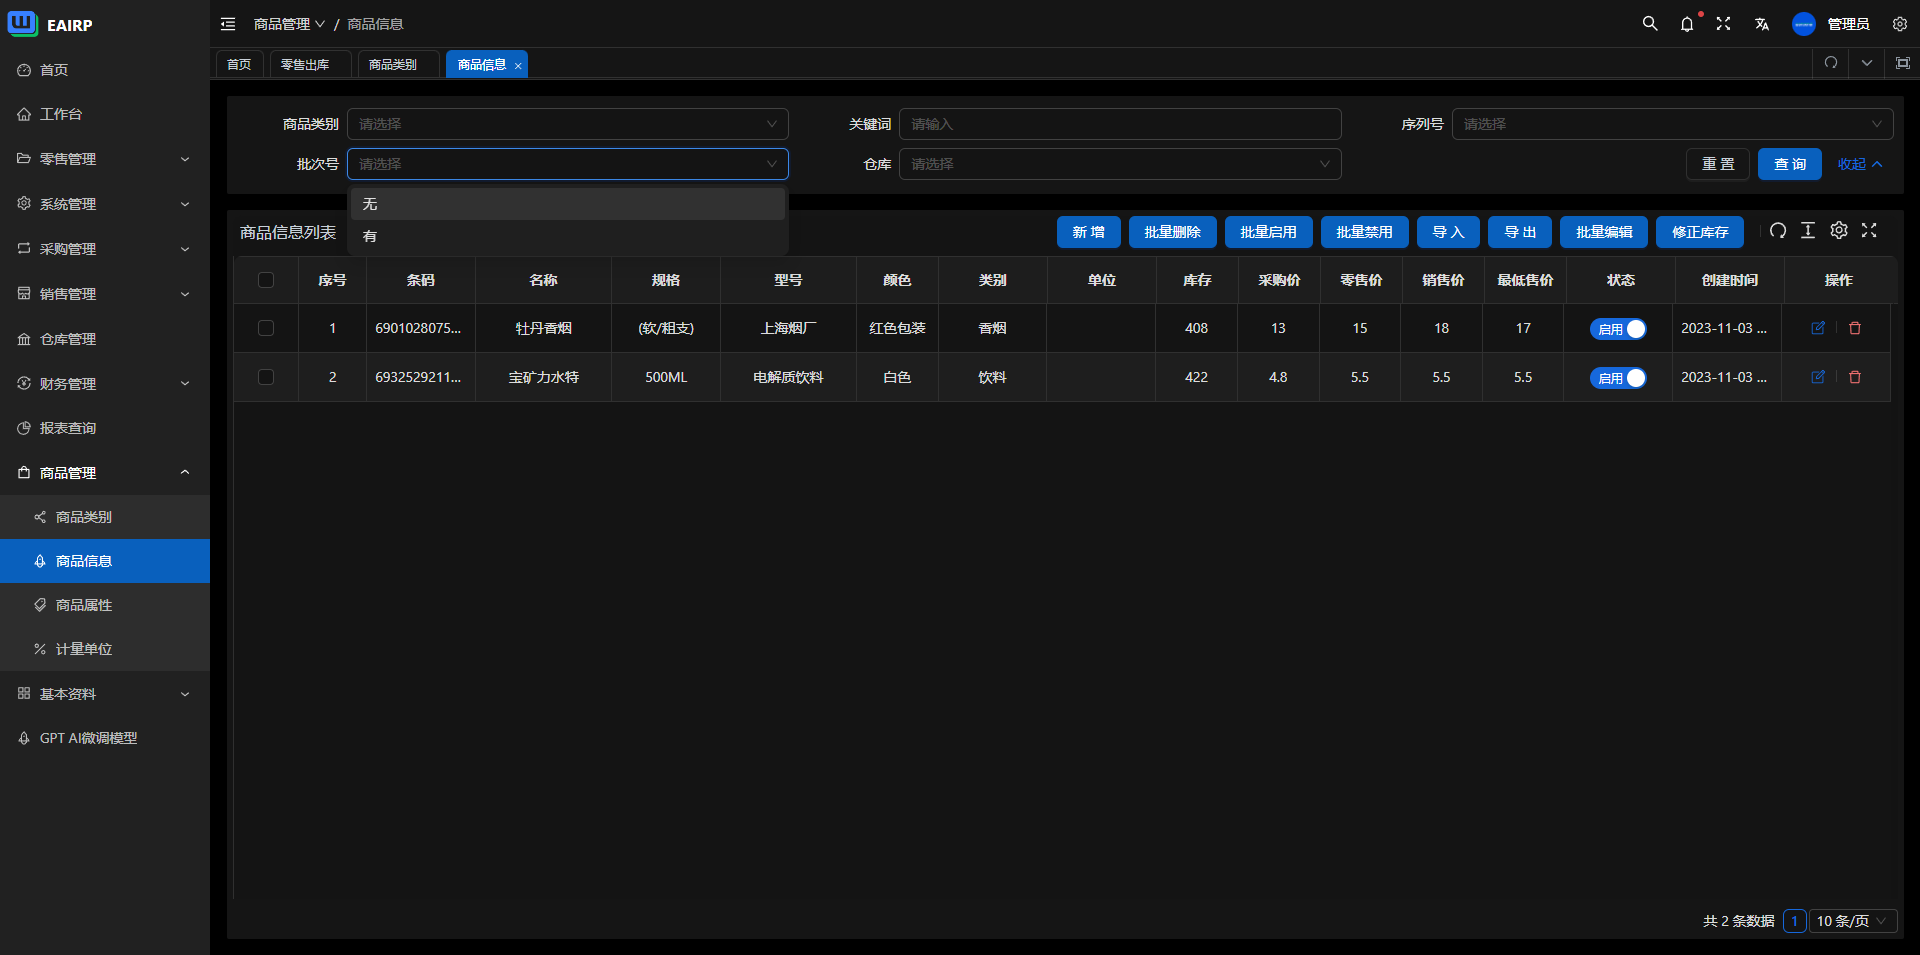
Task: Click the edit icon for 牡丹香烟 row
Action: pyautogui.click(x=1818, y=328)
